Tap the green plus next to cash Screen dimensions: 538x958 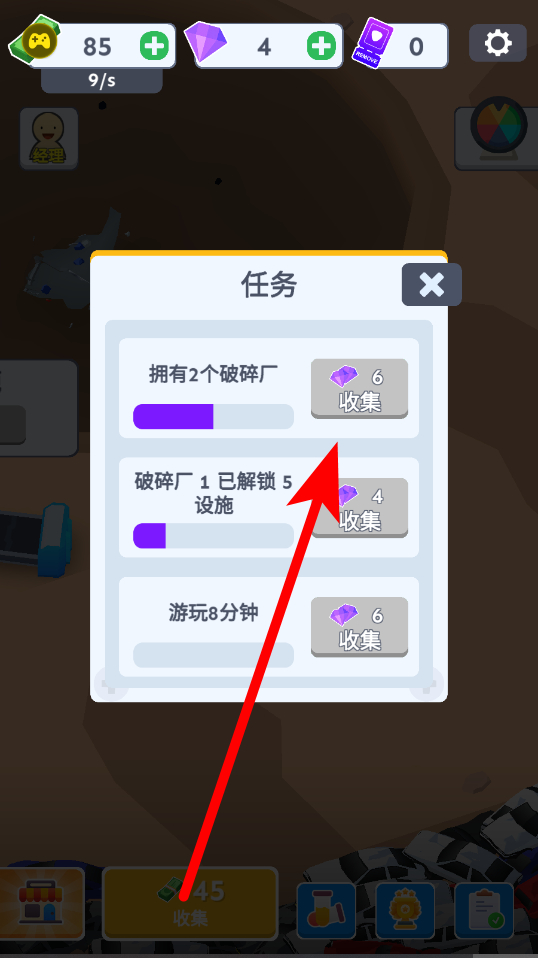[x=154, y=46]
